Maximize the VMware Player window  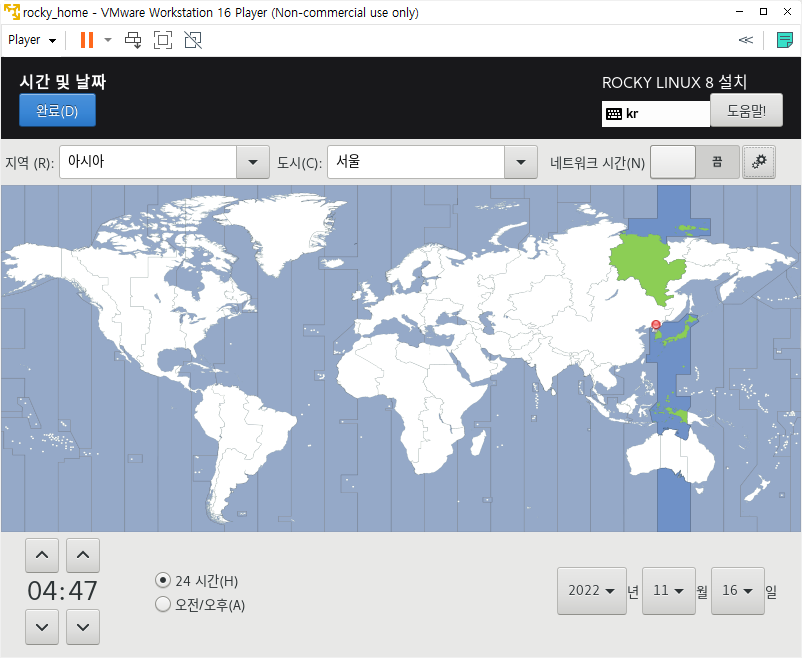click(x=763, y=12)
